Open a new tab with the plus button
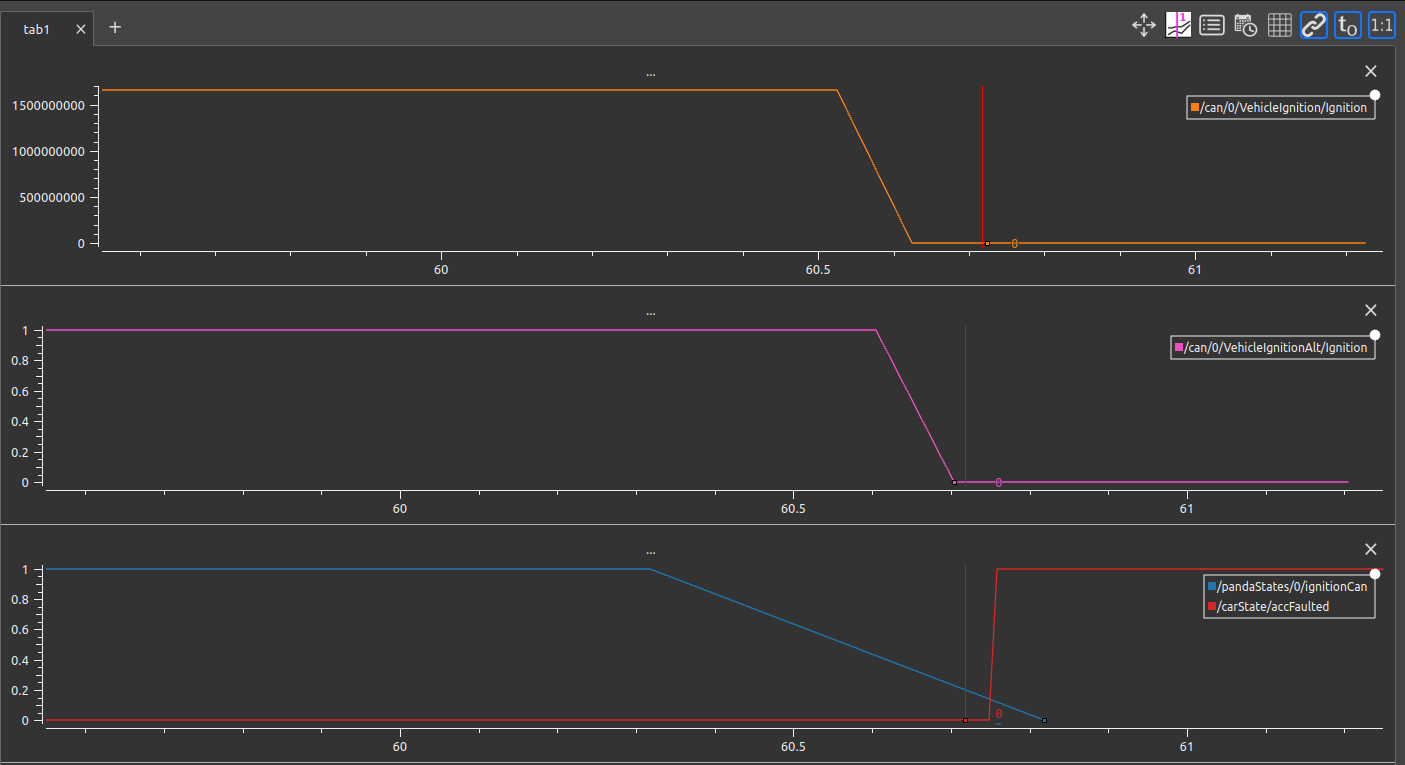 pyautogui.click(x=114, y=27)
